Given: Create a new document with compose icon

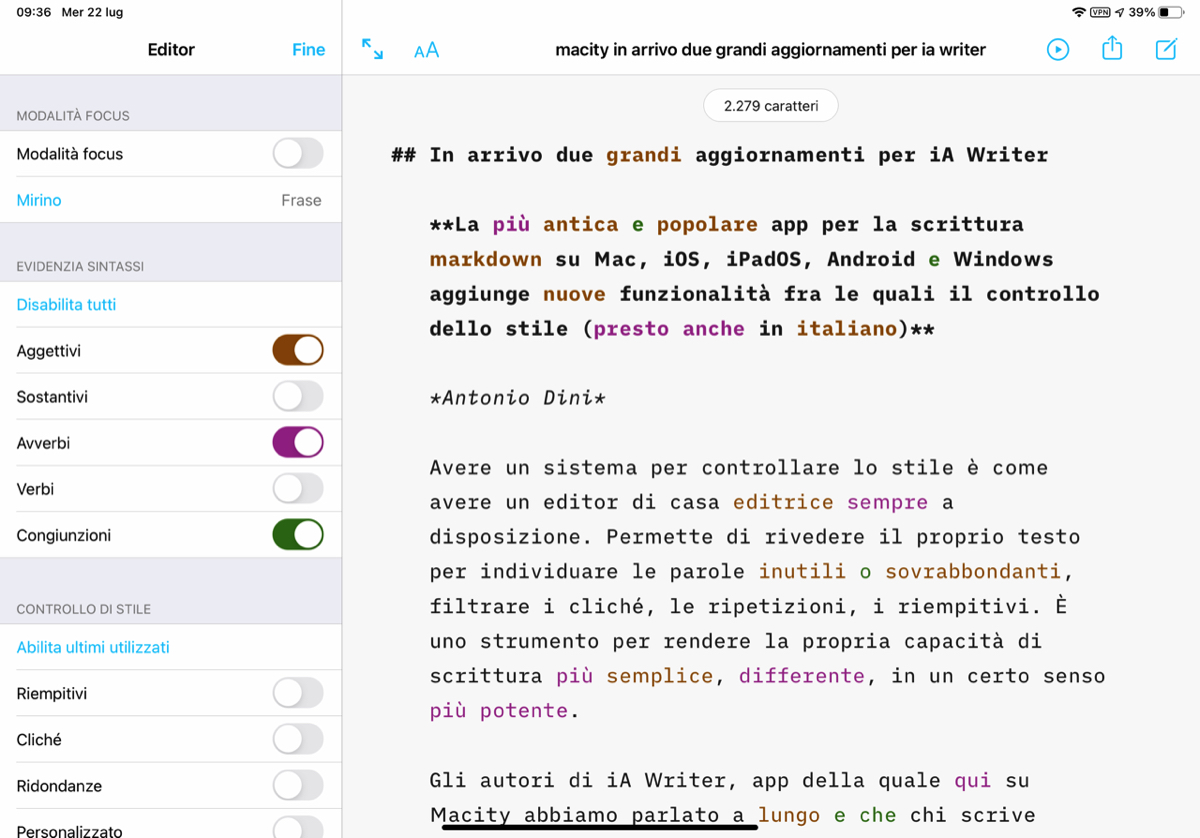Looking at the screenshot, I should (1166, 49).
